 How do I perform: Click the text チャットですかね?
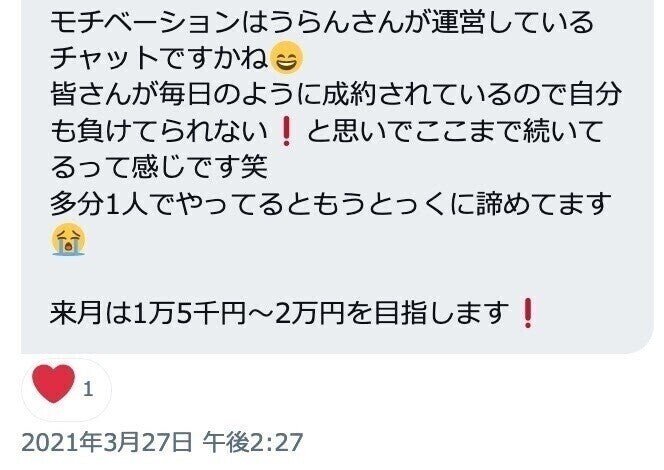[x=159, y=58]
